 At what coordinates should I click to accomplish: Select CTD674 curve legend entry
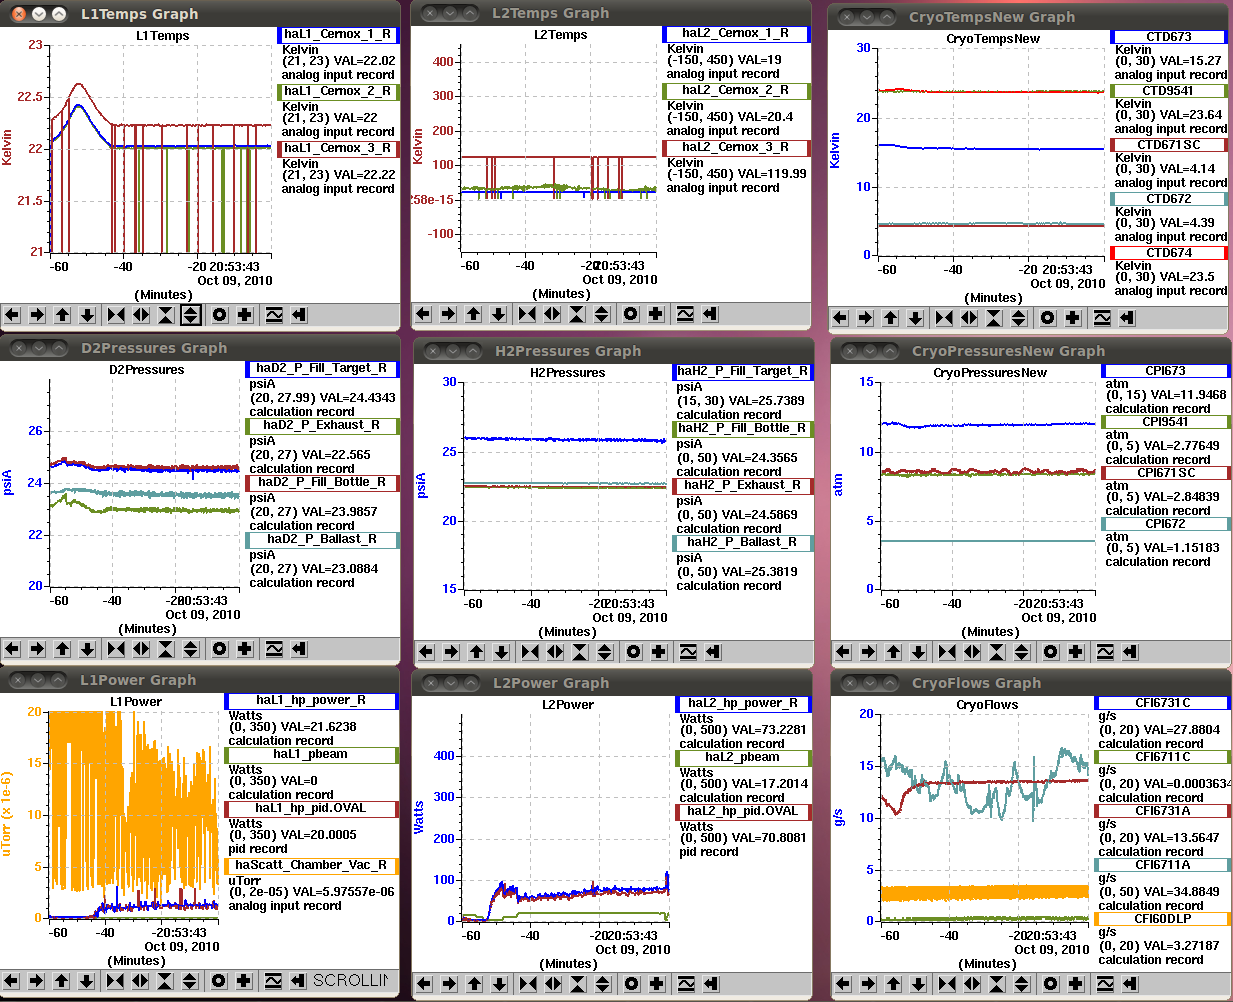point(1169,253)
